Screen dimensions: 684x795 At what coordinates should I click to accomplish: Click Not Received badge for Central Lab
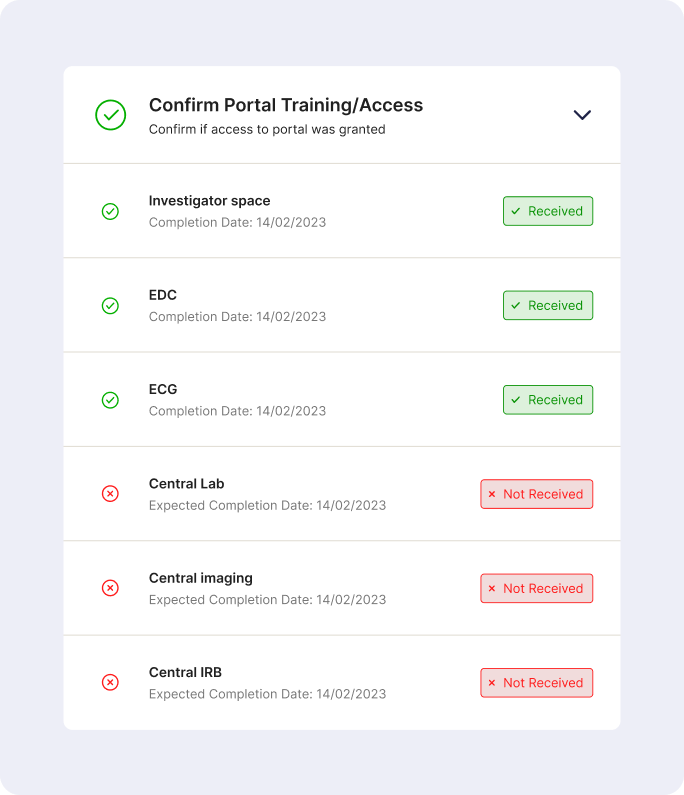(x=536, y=494)
